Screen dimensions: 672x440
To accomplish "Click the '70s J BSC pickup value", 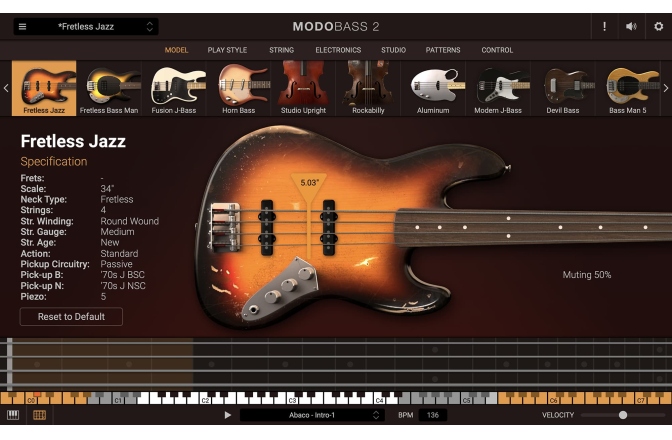I will coord(123,275).
